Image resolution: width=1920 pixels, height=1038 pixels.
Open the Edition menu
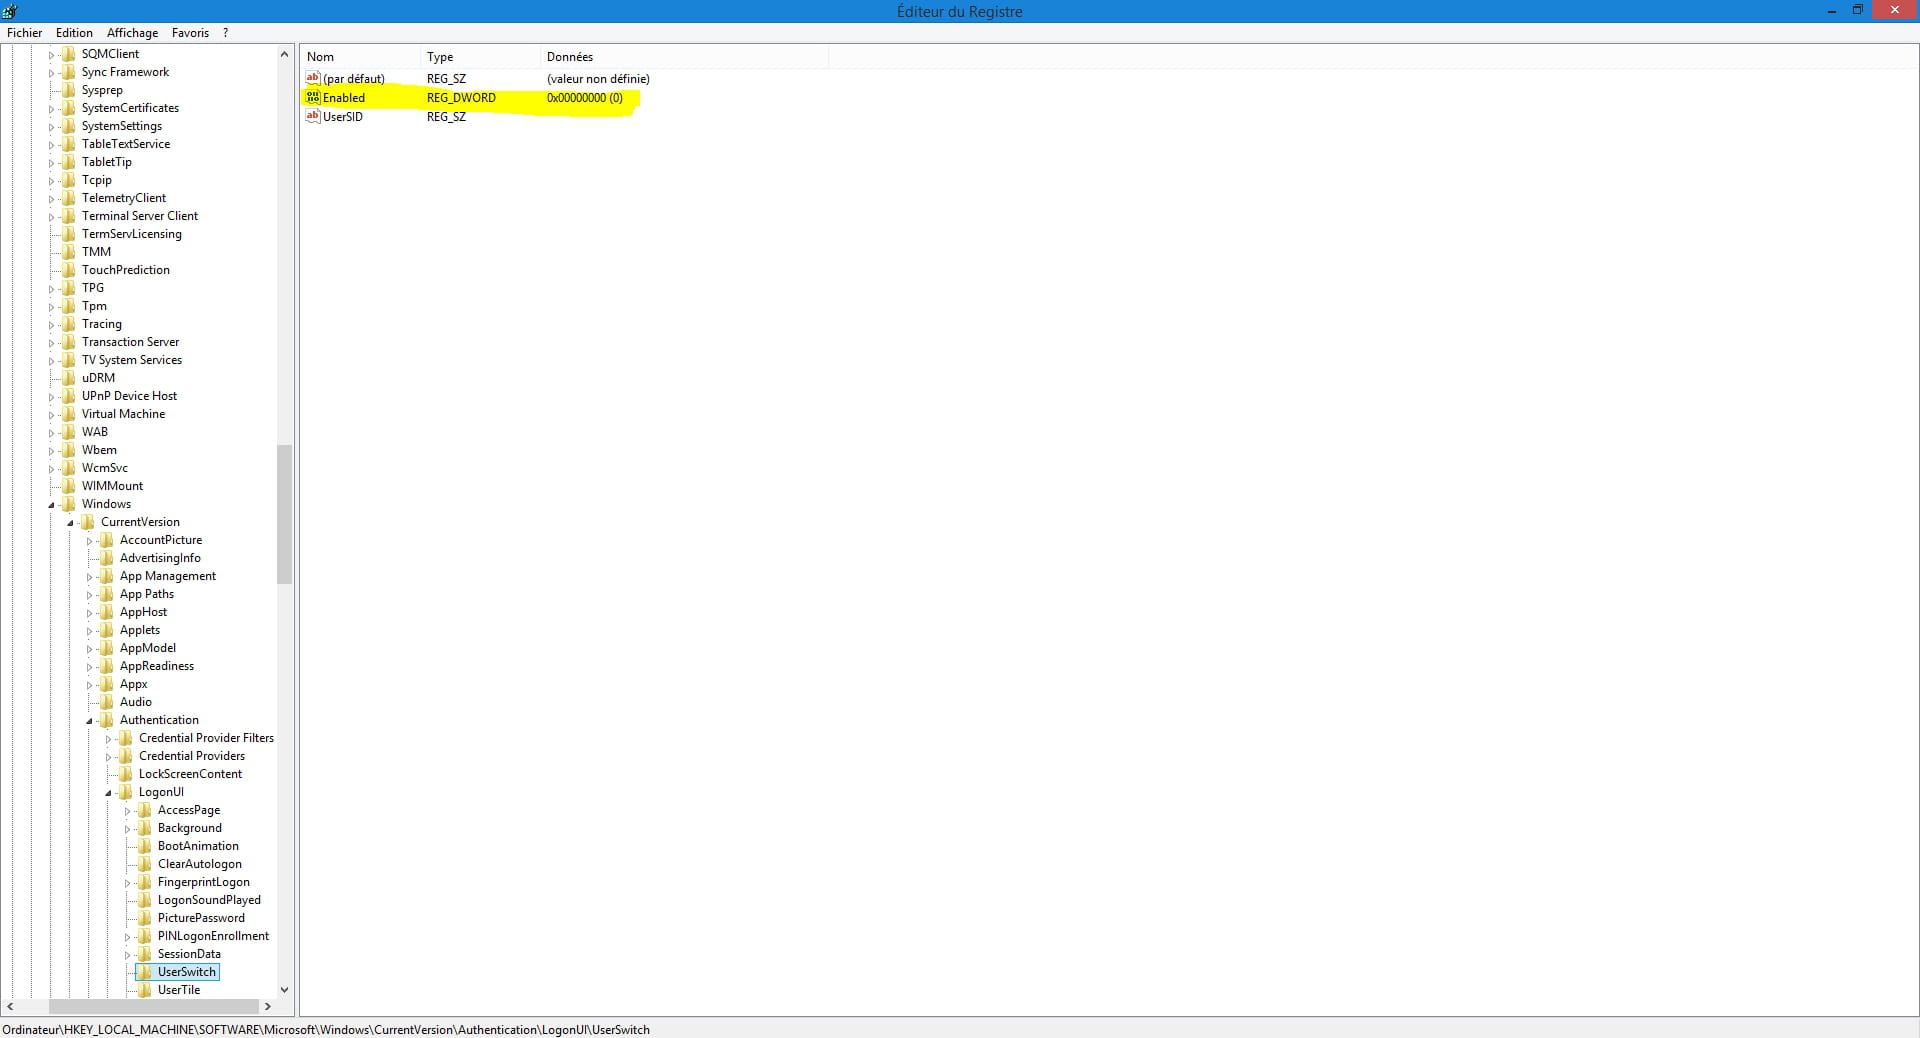click(x=74, y=33)
